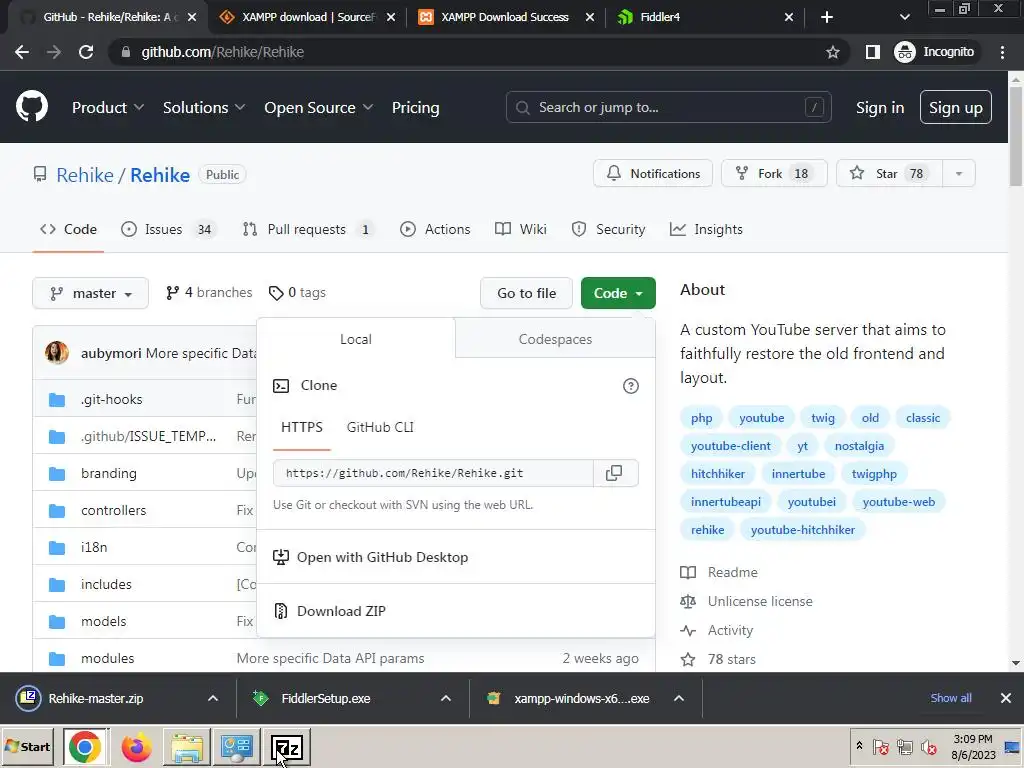Open the Star lists dropdown arrow
1024x768 pixels.
[x=959, y=174]
